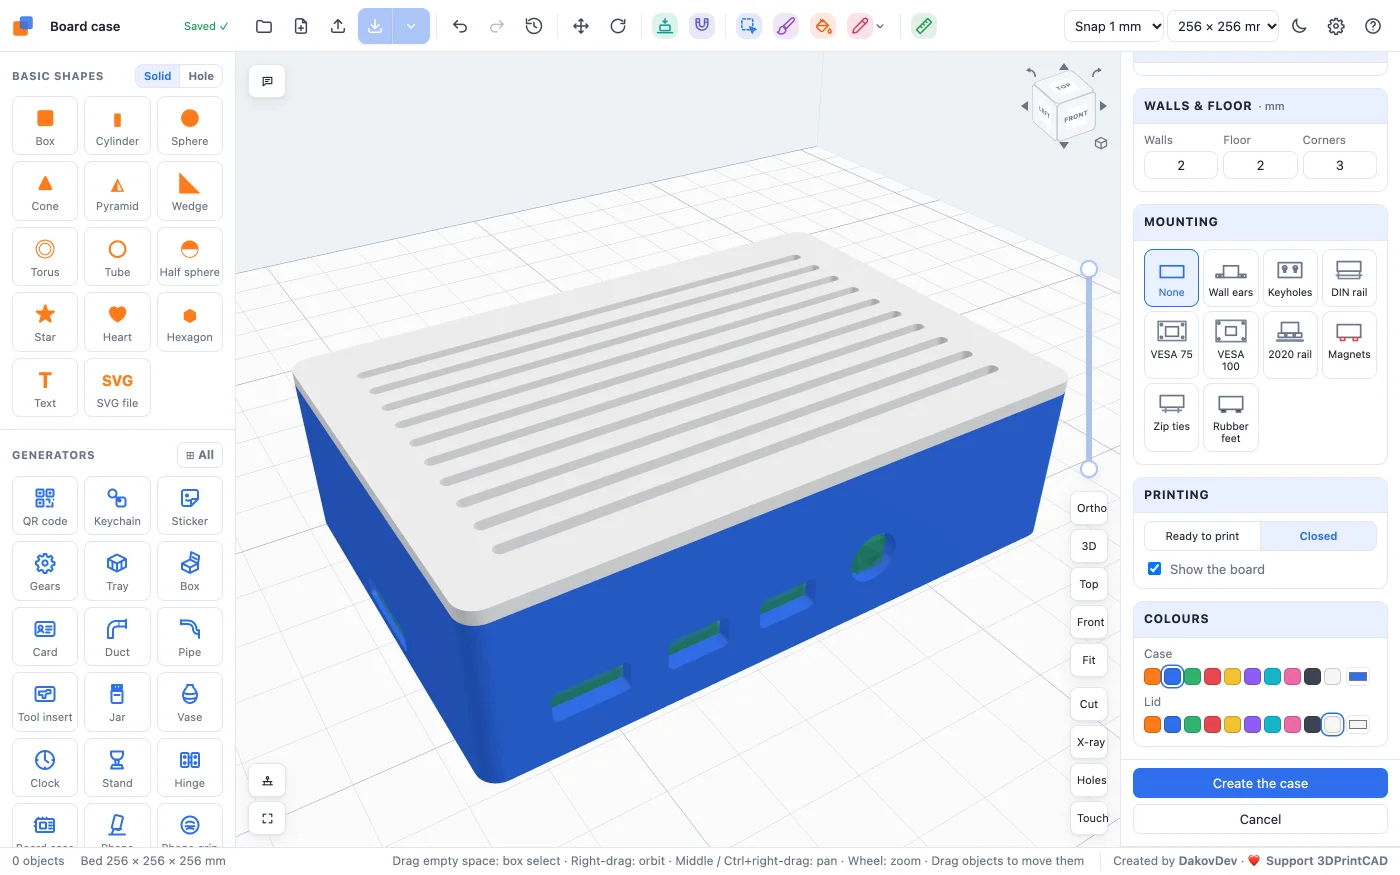Click Create the case button
This screenshot has width=1400, height=875.
click(x=1260, y=783)
